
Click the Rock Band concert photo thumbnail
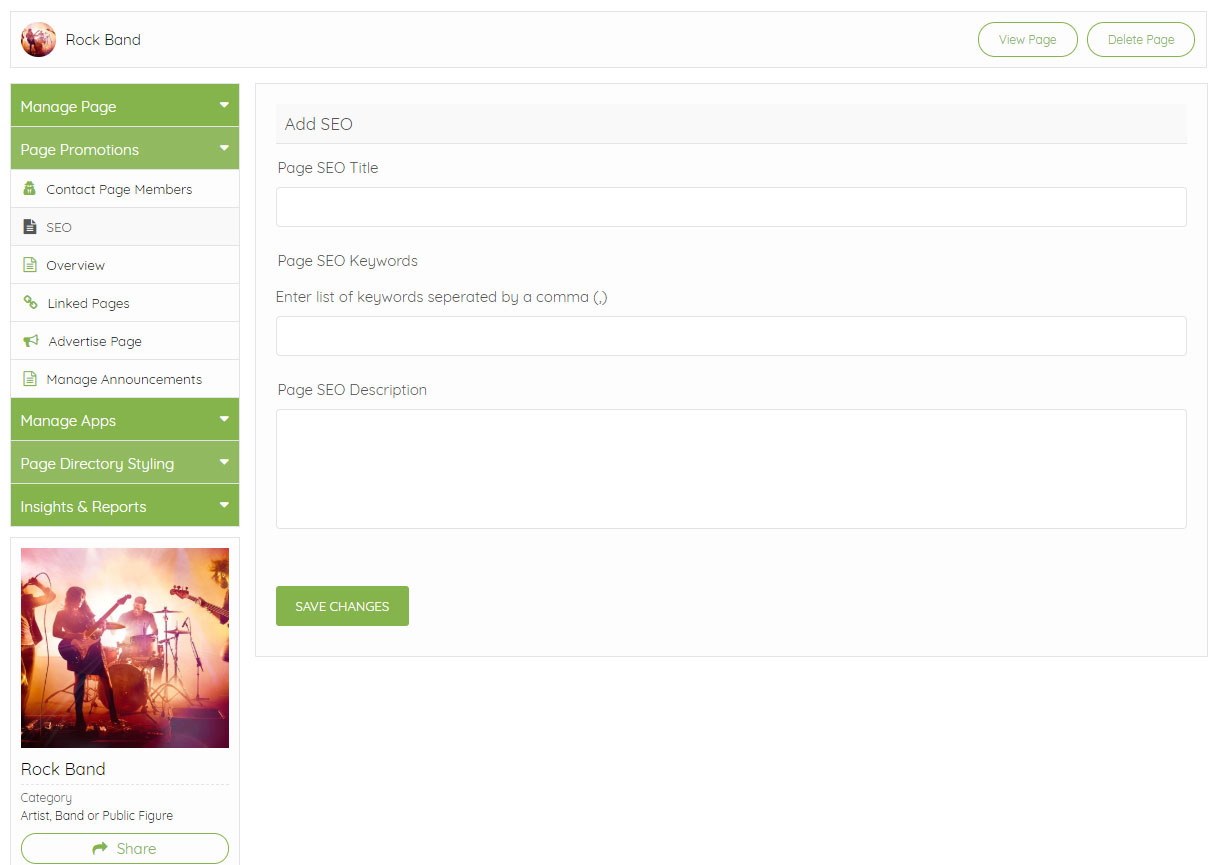pos(125,647)
